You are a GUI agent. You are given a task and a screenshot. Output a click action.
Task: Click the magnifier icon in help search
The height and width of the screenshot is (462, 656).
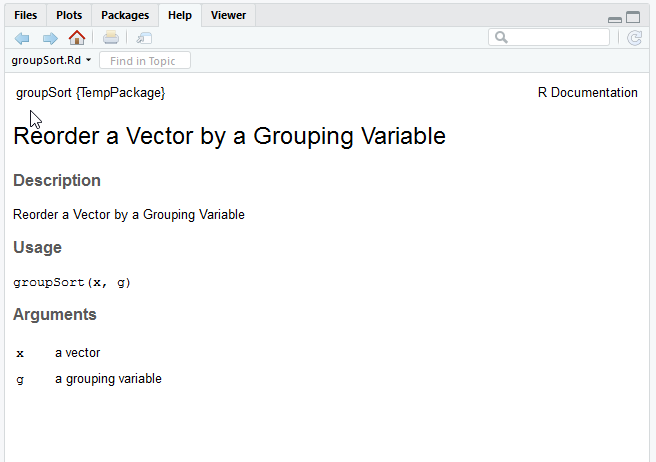[x=501, y=37]
